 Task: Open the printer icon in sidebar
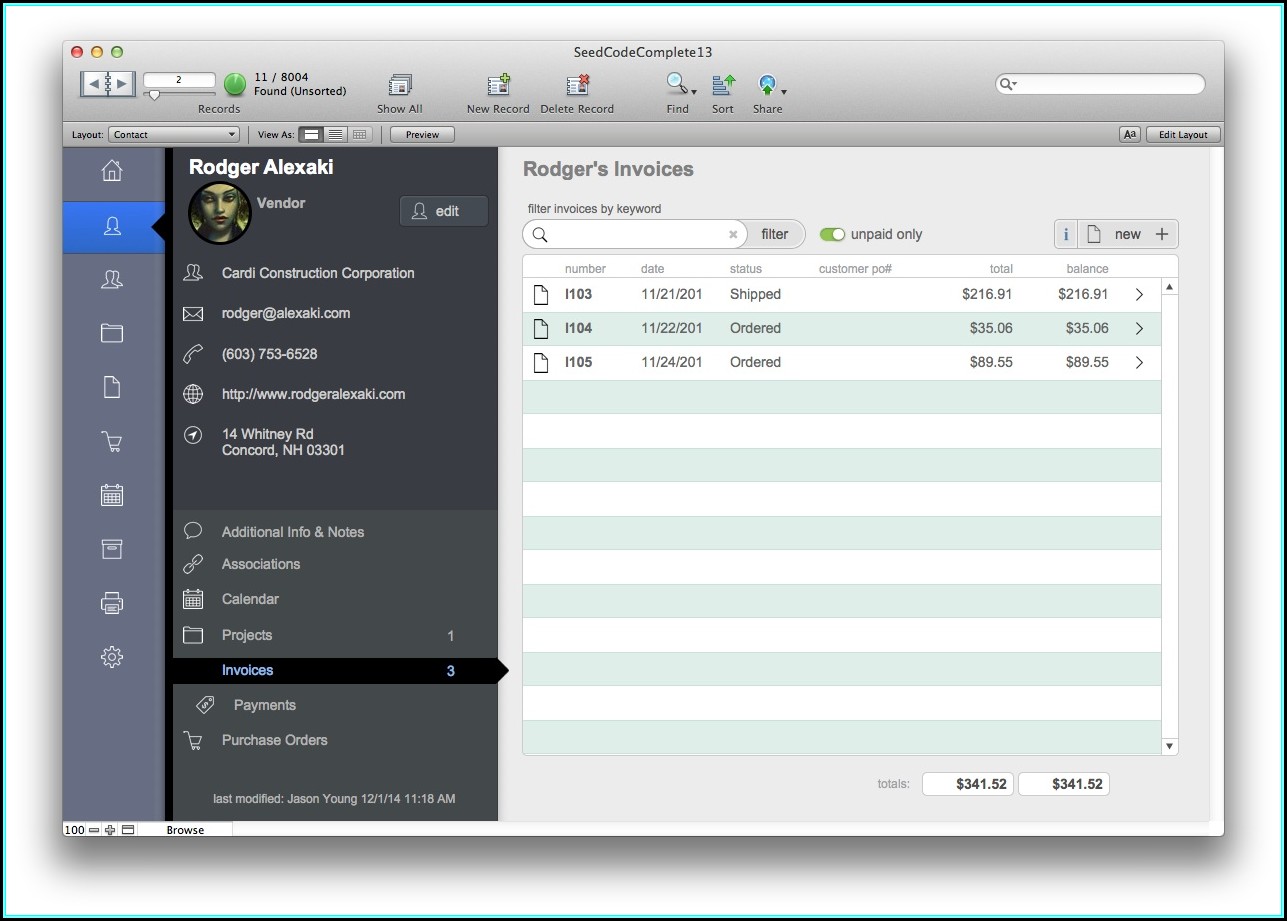pos(112,603)
